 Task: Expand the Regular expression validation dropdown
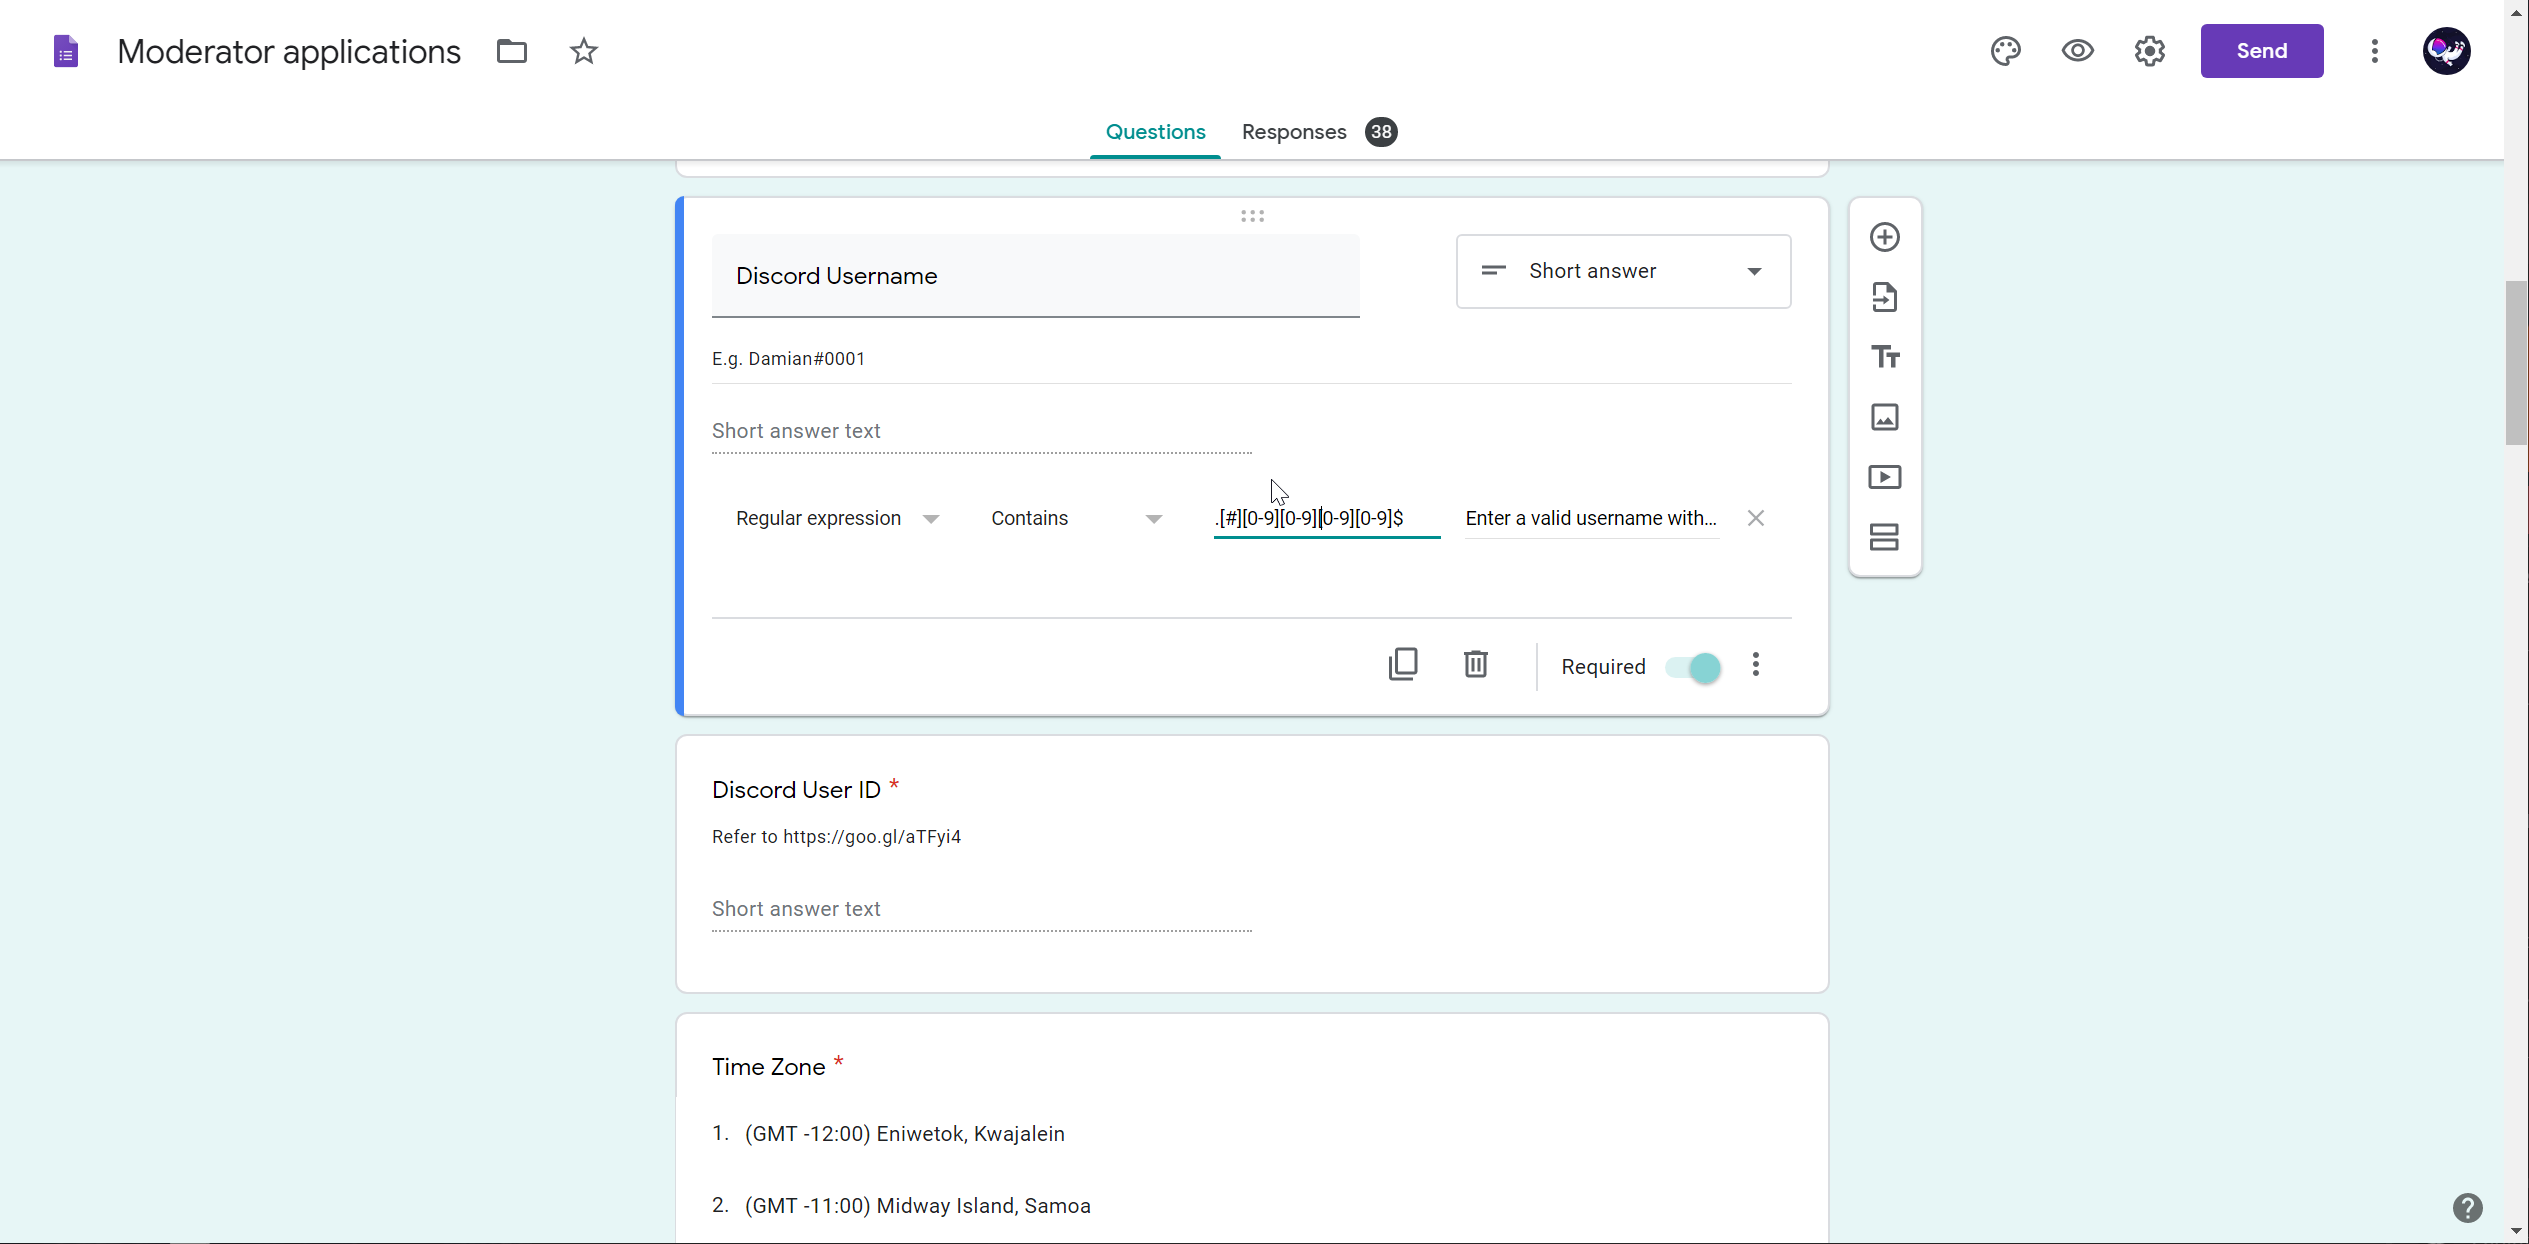[x=836, y=518]
